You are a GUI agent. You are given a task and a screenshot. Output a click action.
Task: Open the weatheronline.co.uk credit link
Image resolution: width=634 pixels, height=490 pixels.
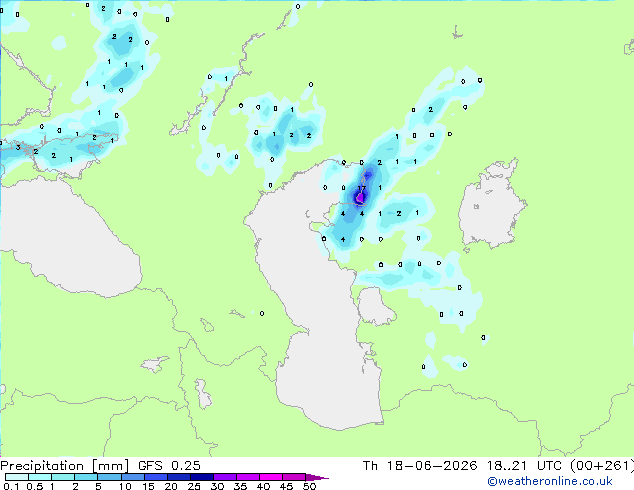pos(549,481)
